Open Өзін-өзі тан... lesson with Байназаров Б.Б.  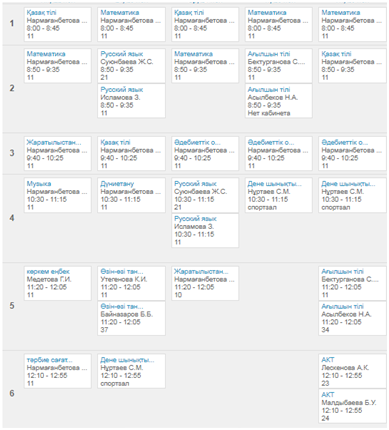click(122, 306)
